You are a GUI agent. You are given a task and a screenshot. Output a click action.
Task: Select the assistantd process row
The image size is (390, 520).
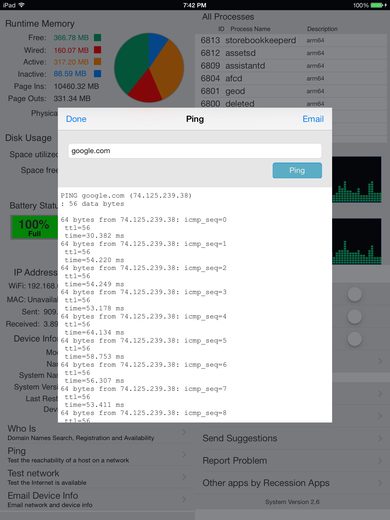[x=292, y=66]
